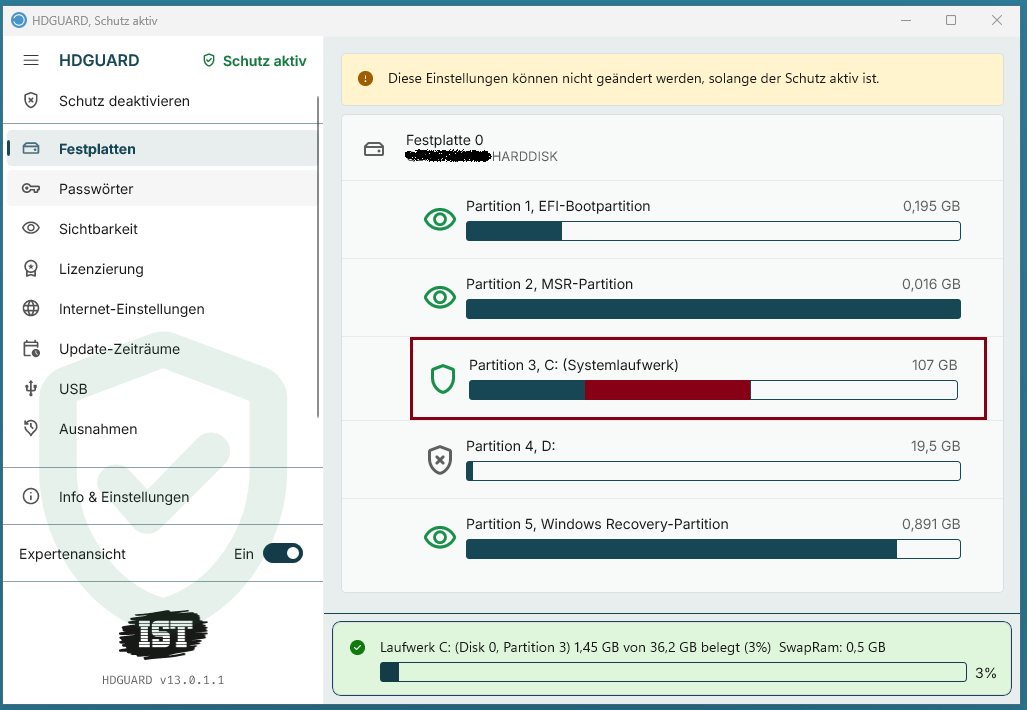Click the Partition 3, C: (Systemlaufwerk) label
The height and width of the screenshot is (710, 1027).
click(574, 365)
